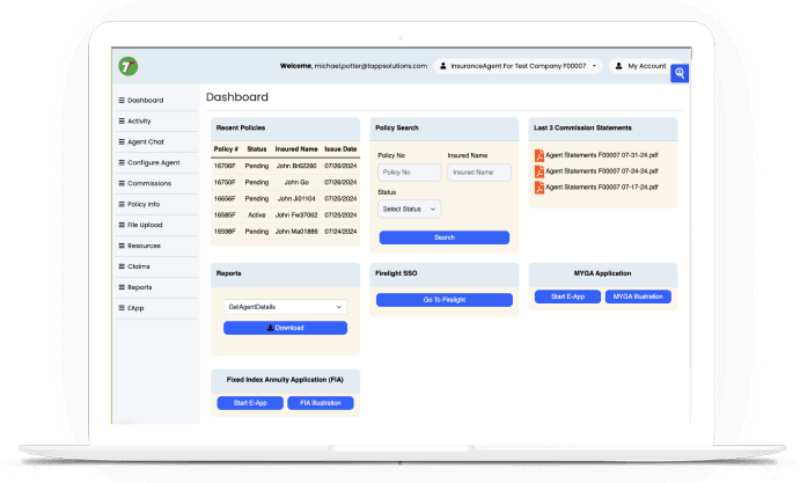Focus the Insured Name text field
This screenshot has height=483, width=800.
[x=479, y=173]
